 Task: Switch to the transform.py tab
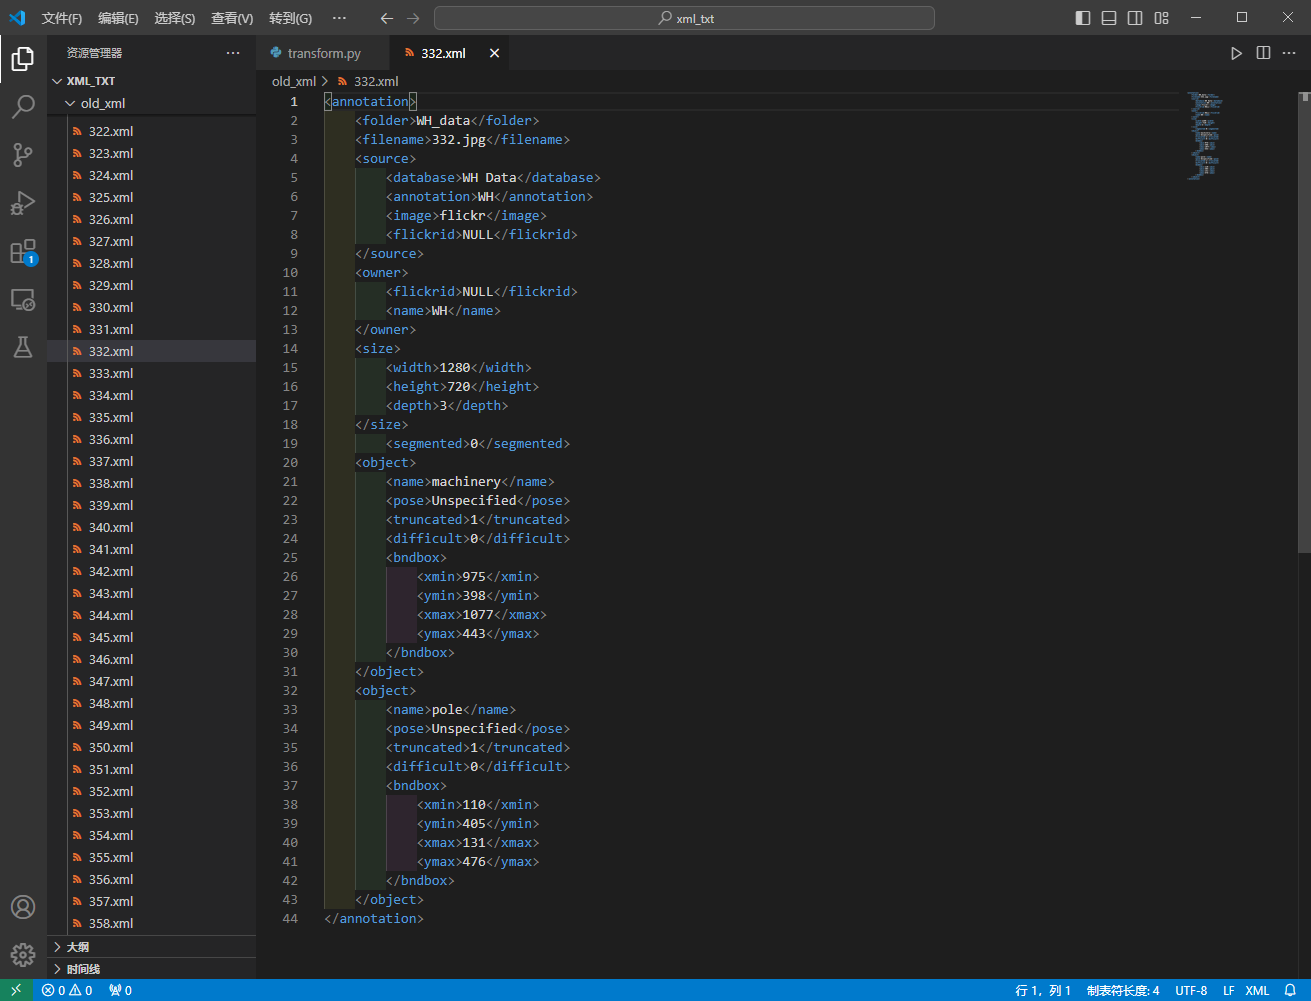(x=323, y=53)
